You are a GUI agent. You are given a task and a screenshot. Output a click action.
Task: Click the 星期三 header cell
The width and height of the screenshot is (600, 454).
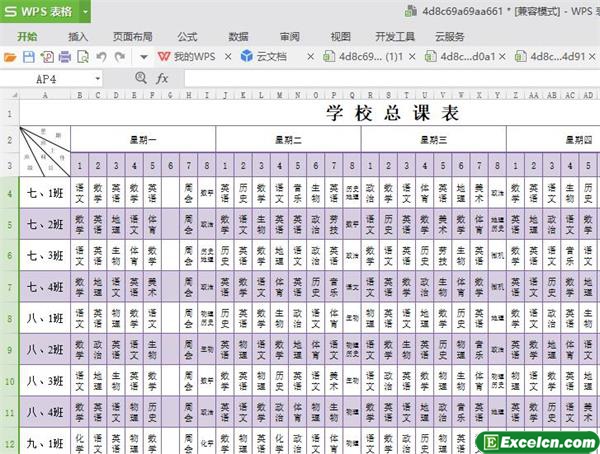[x=434, y=140]
